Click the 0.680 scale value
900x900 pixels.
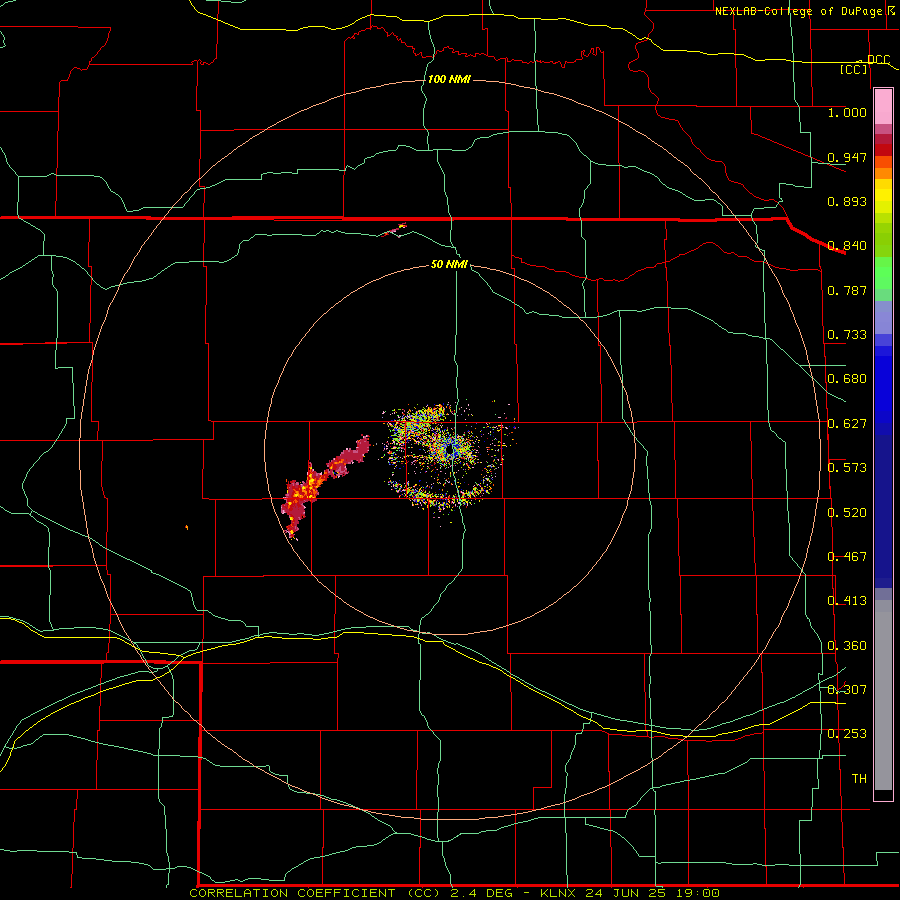coord(847,379)
